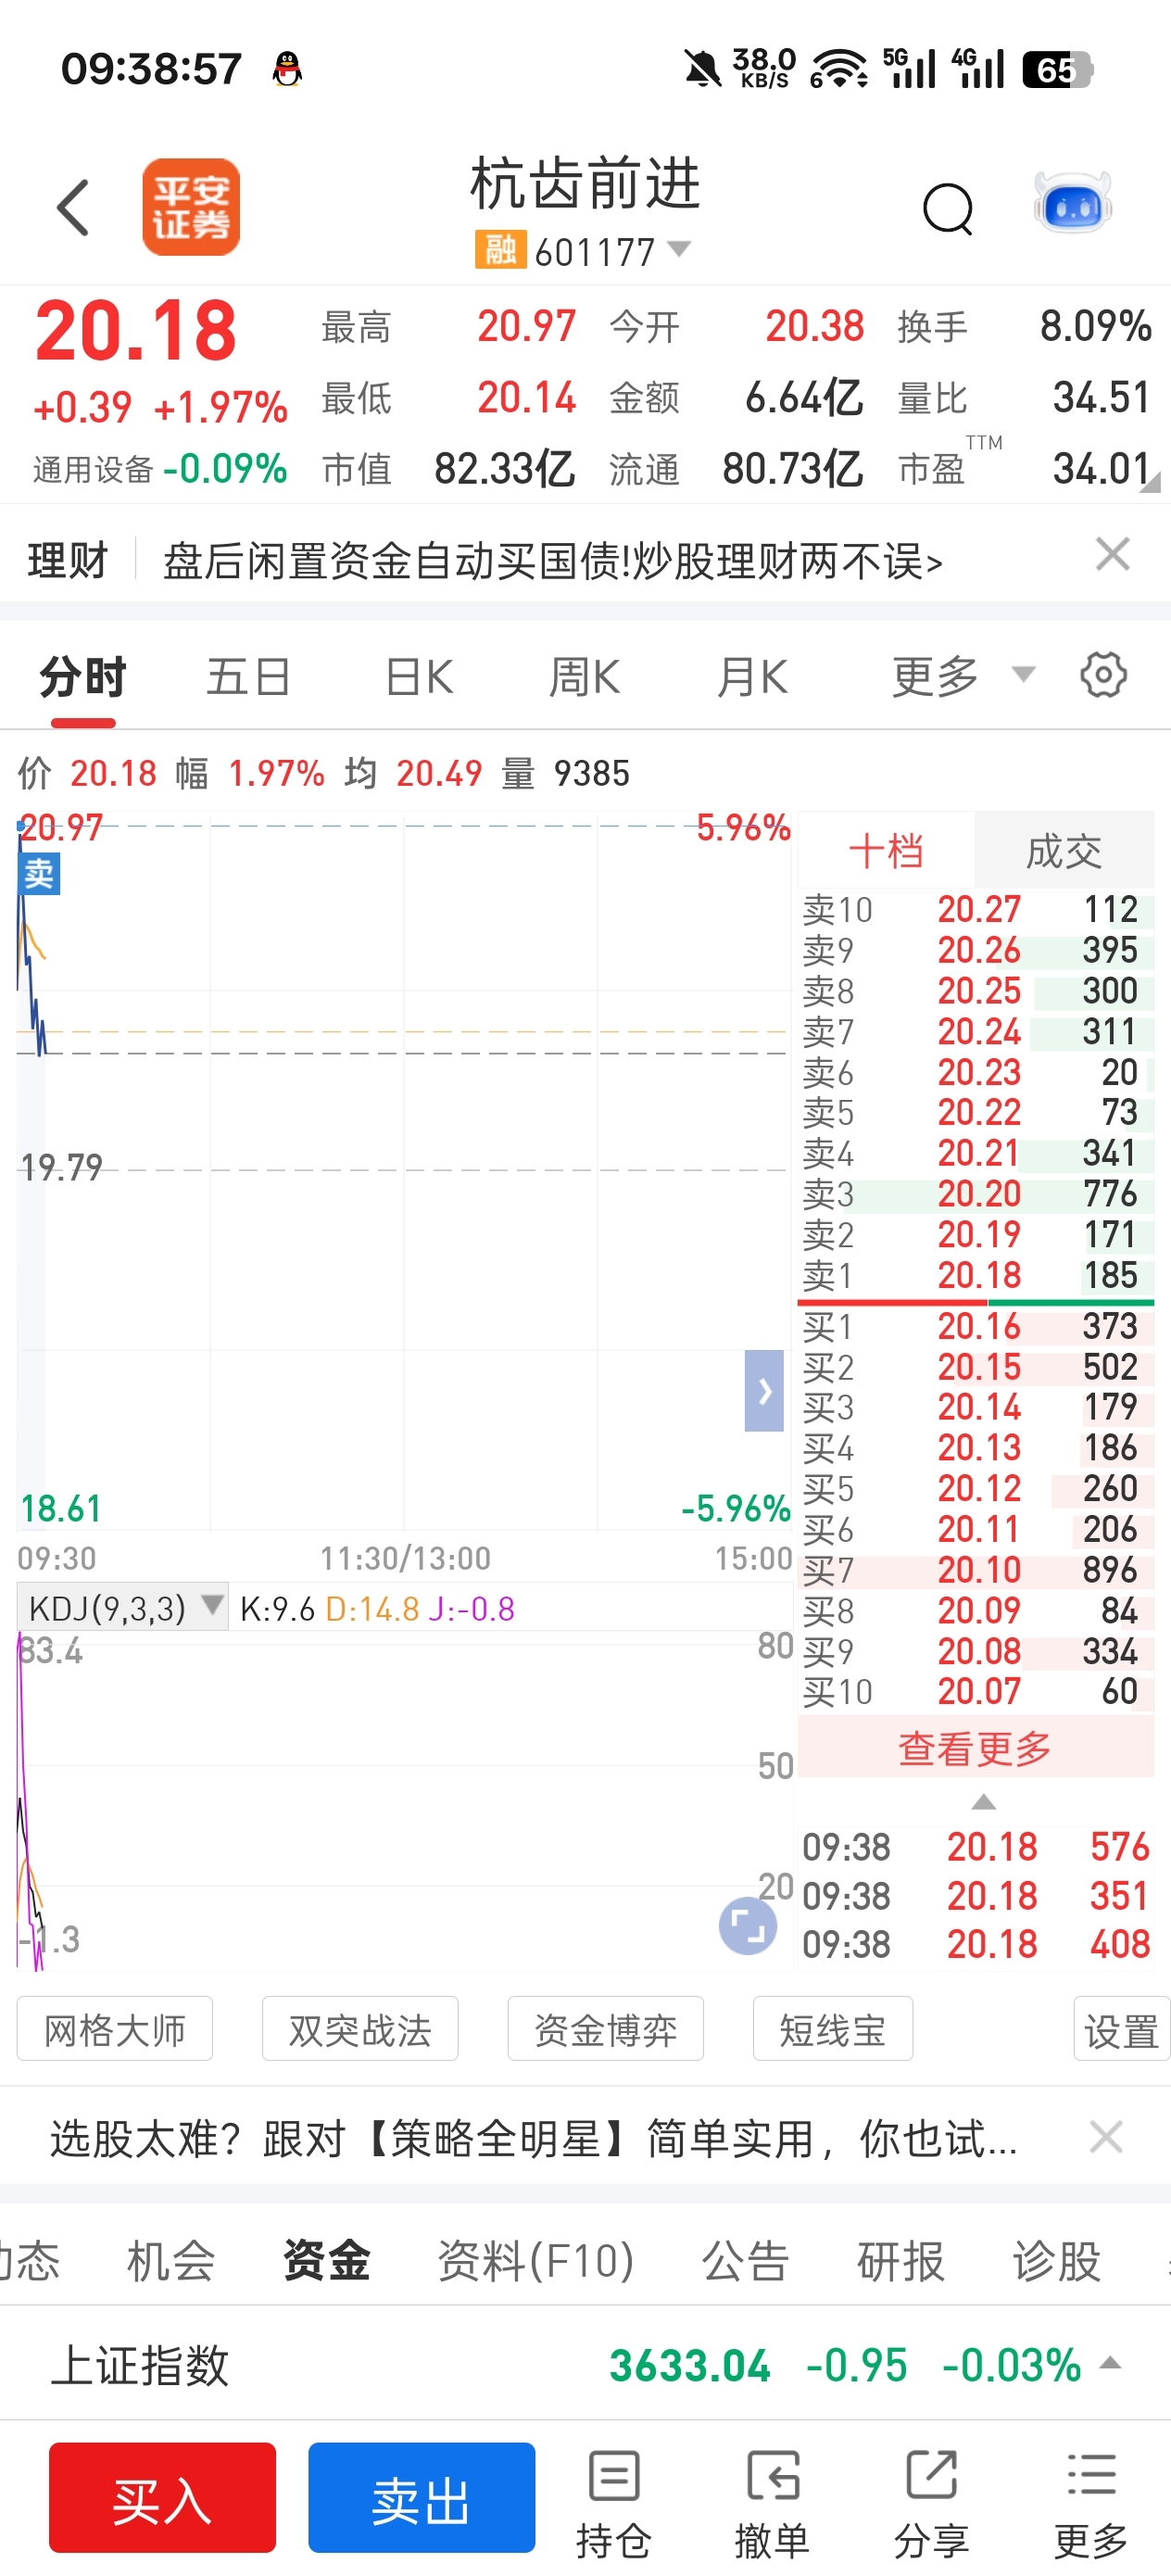Tap the 通用设备 sector label

click(93, 468)
